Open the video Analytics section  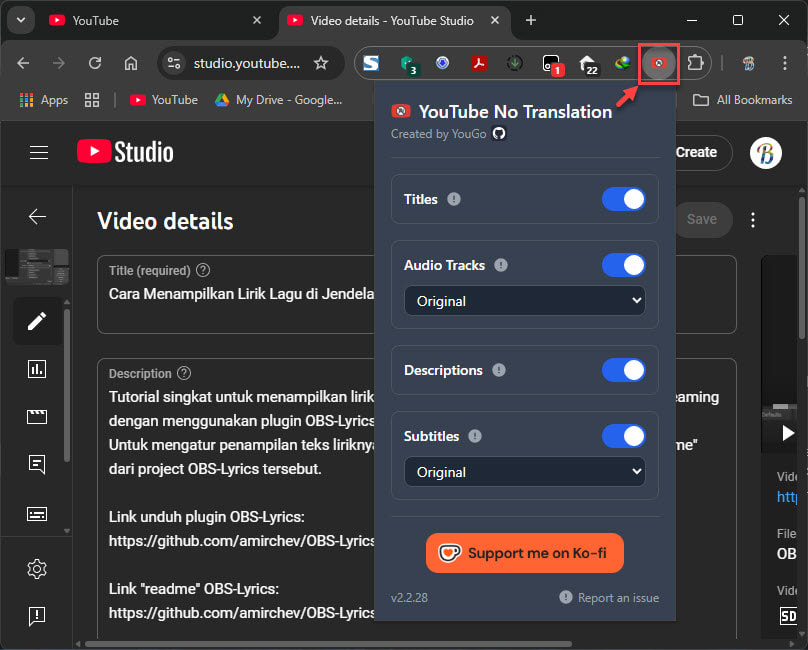point(37,369)
